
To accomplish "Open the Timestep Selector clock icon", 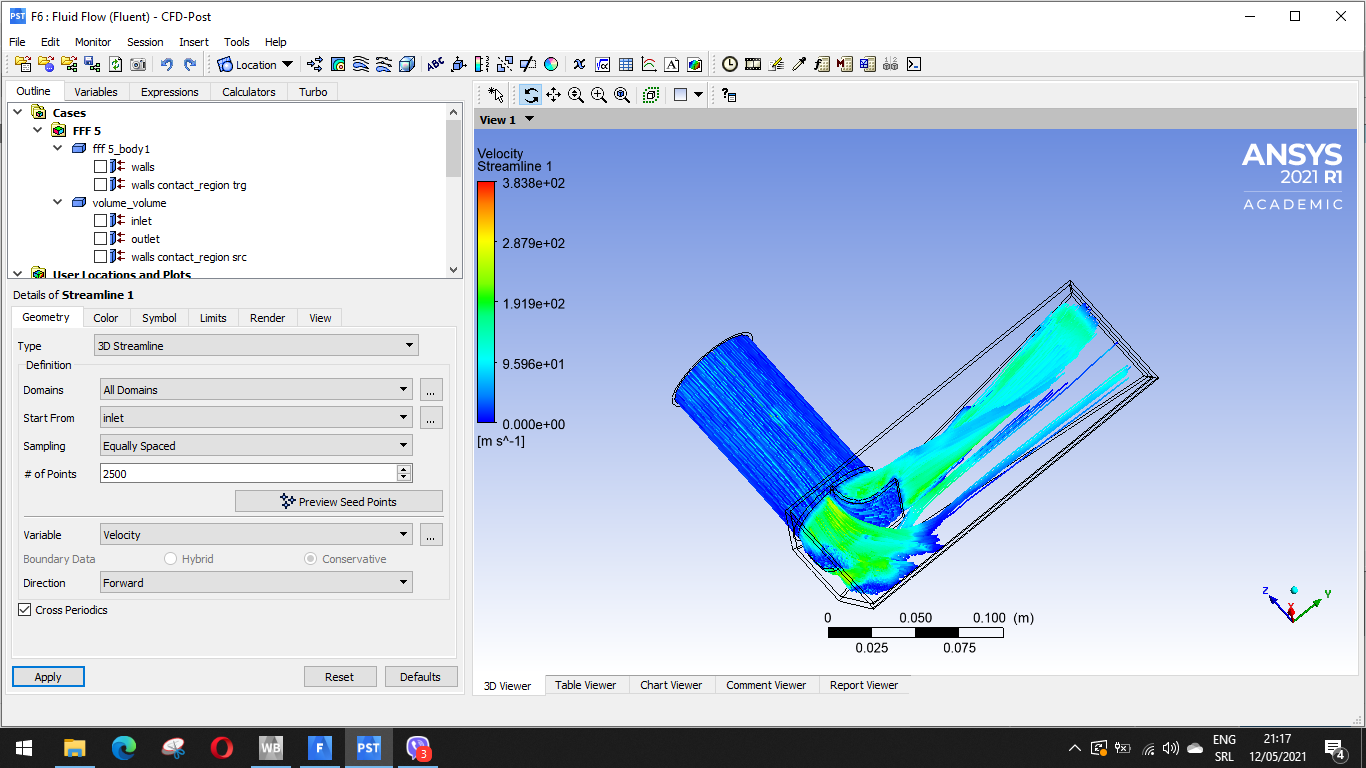I will (730, 64).
